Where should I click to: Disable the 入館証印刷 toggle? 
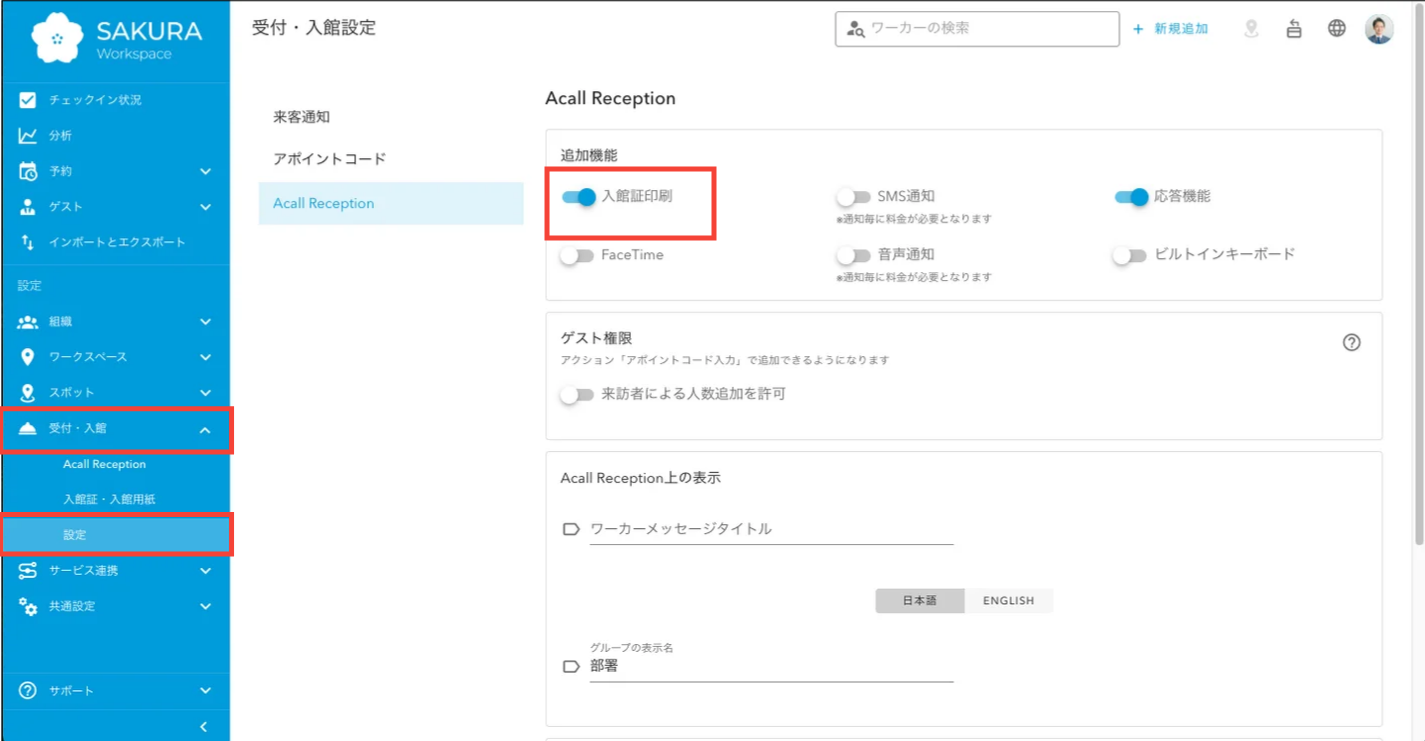click(x=579, y=197)
